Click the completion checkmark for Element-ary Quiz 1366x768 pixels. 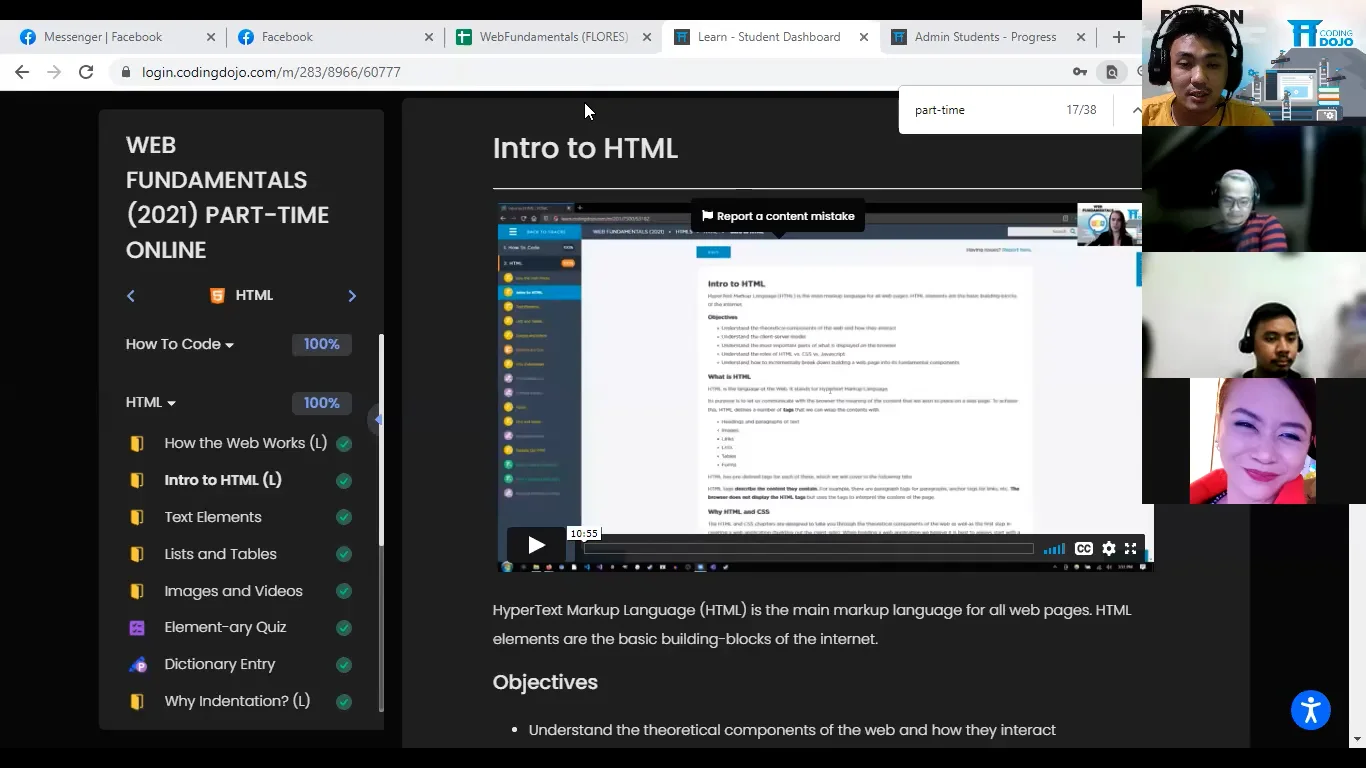pos(344,629)
